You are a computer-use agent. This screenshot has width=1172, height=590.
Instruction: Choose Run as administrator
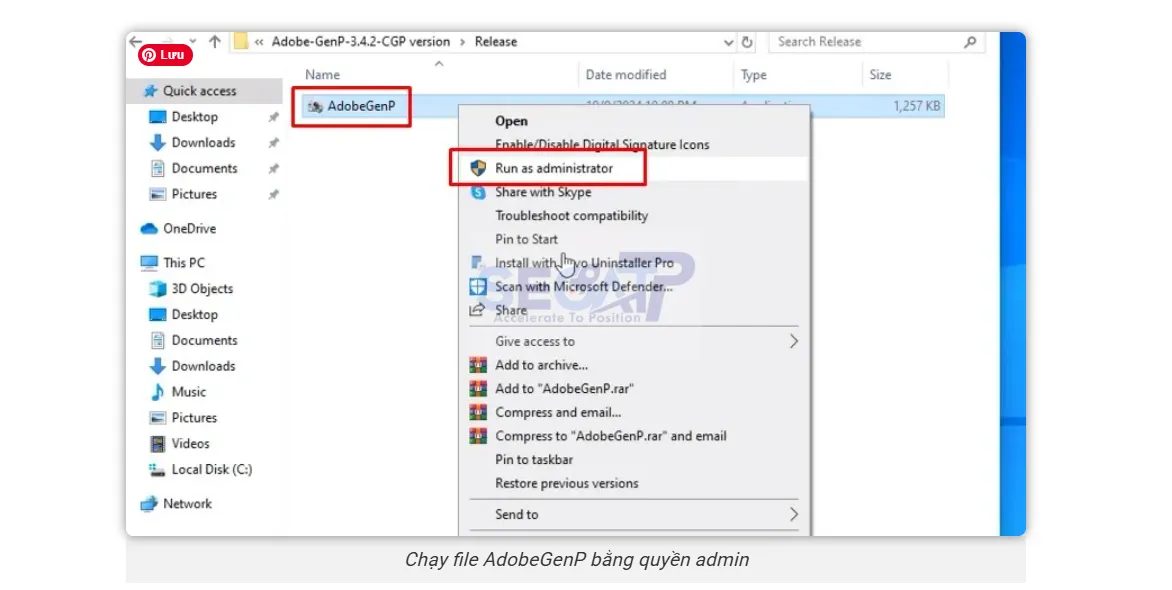coord(554,168)
